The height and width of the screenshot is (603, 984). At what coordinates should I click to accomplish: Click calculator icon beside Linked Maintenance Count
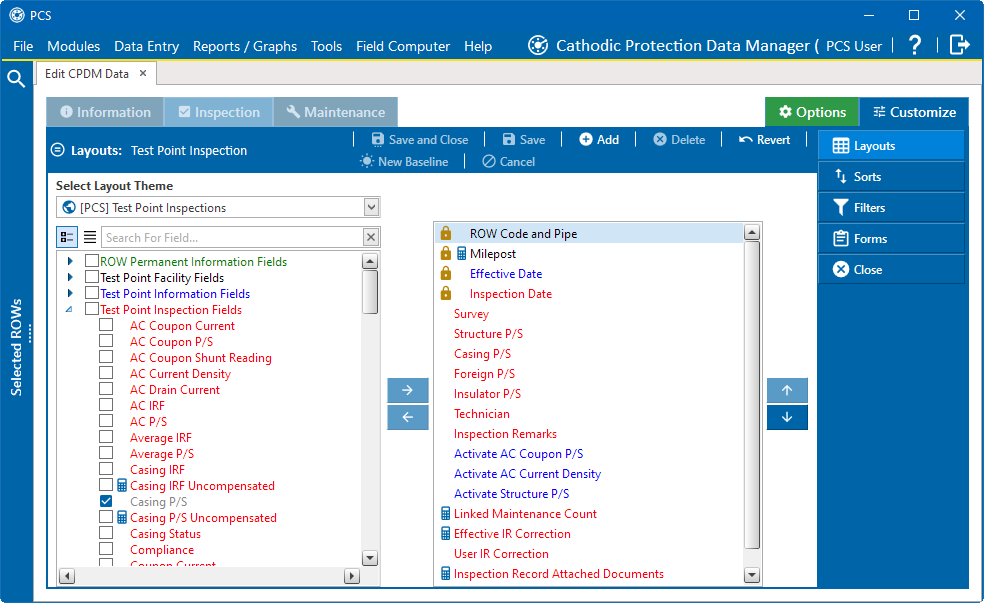(446, 513)
